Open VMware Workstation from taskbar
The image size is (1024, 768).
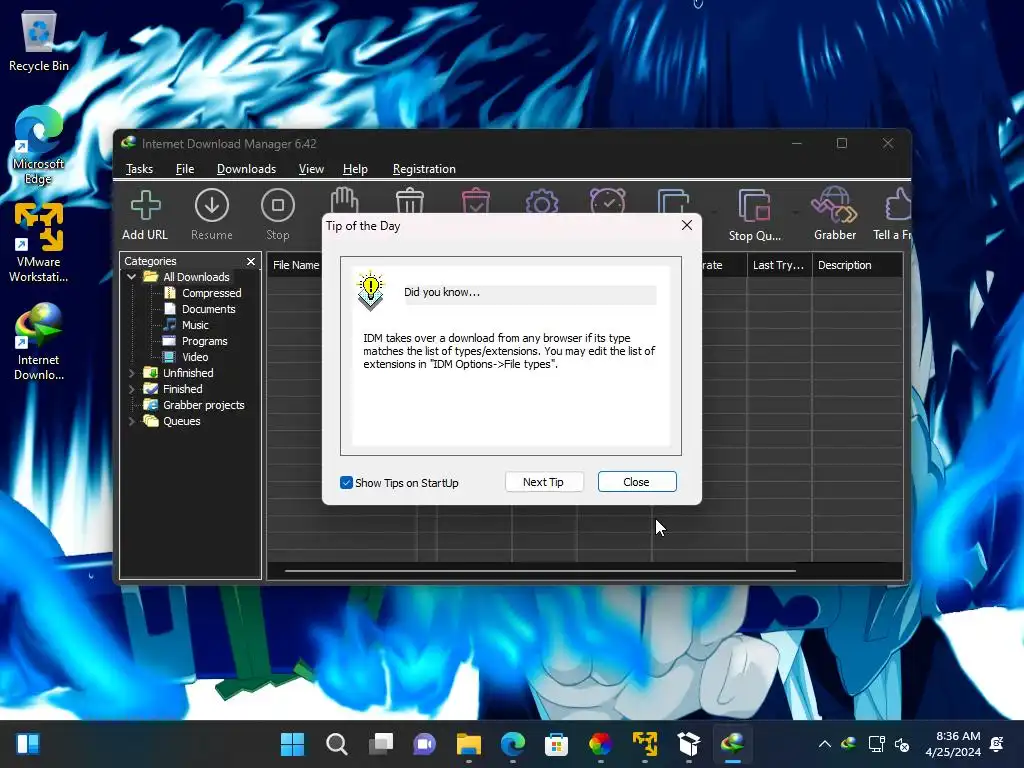coord(645,744)
